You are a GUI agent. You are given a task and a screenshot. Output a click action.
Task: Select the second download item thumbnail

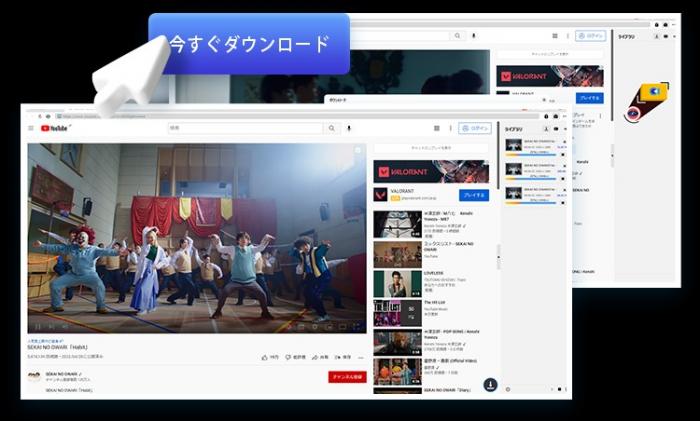[513, 169]
